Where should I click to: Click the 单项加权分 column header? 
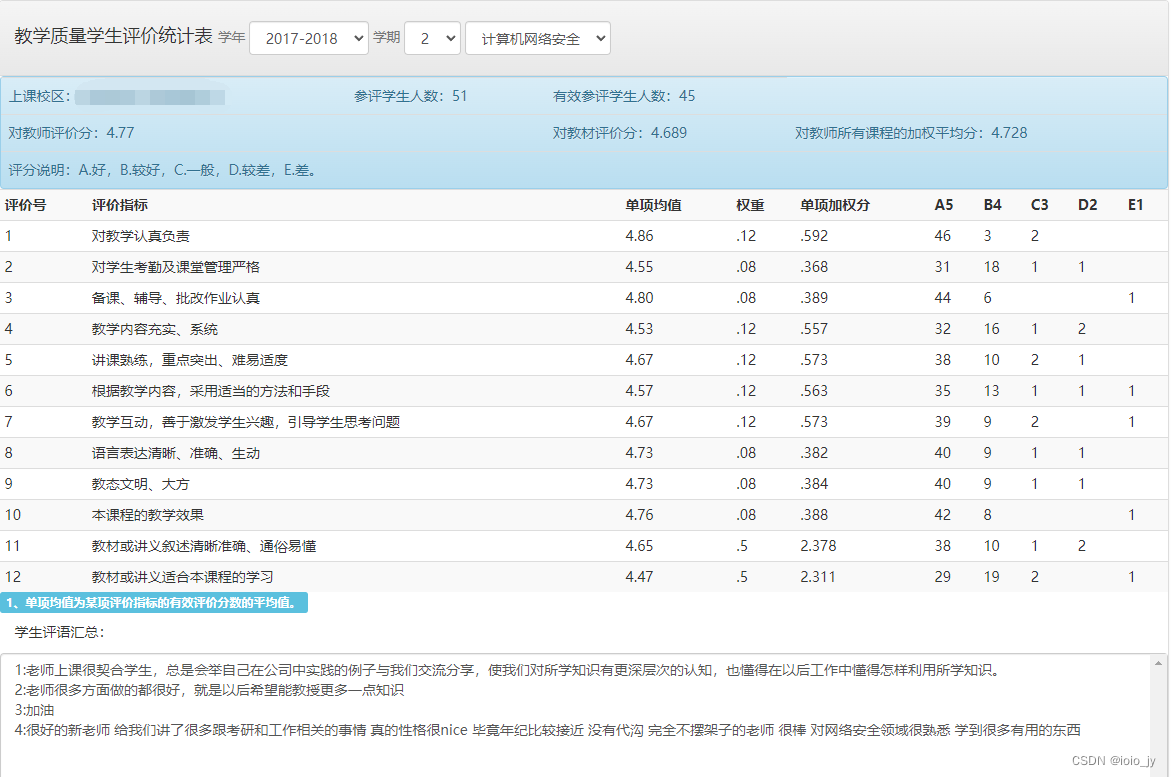click(x=835, y=205)
